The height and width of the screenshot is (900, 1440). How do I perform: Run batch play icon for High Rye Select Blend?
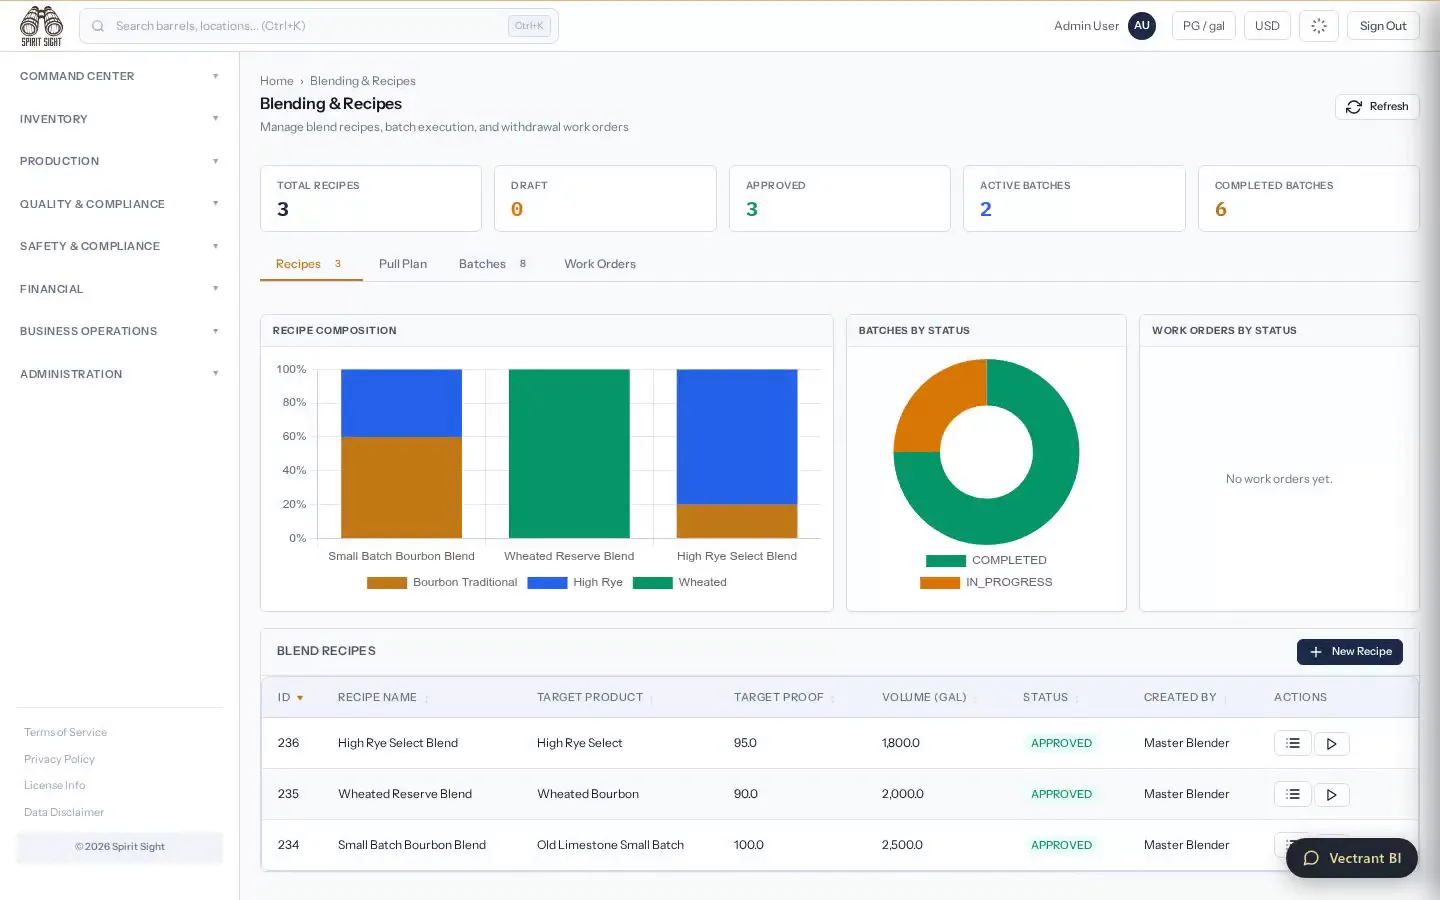pyautogui.click(x=1331, y=743)
